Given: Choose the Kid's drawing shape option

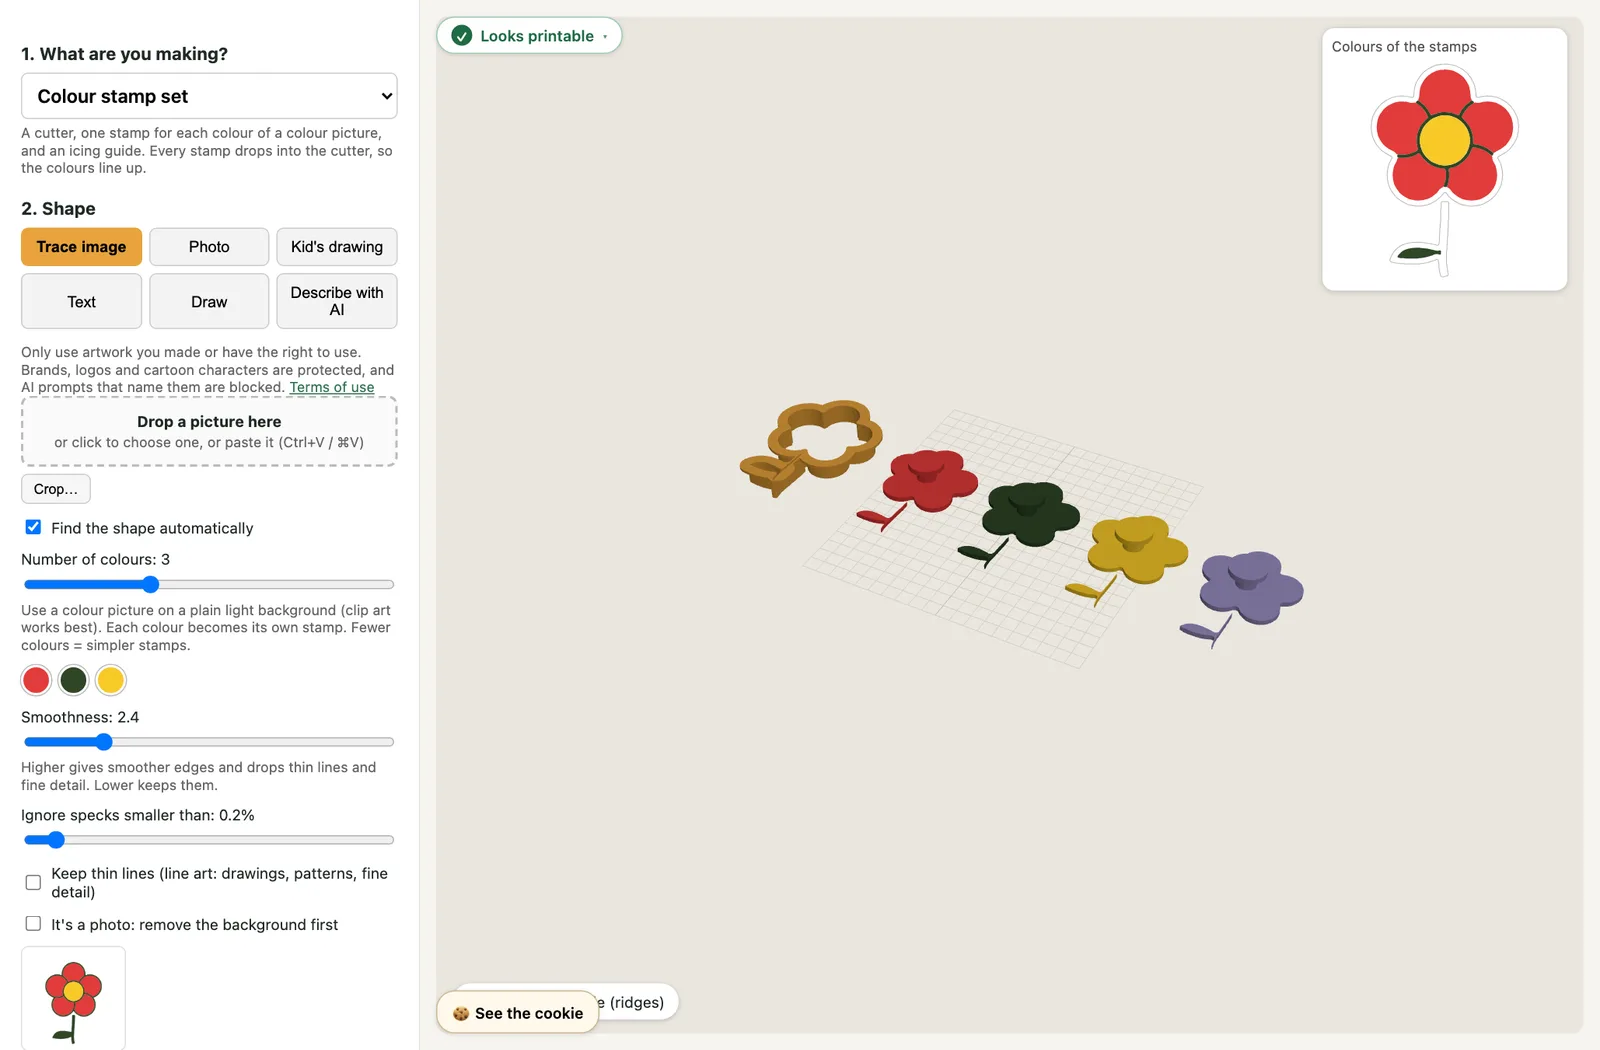Looking at the screenshot, I should (337, 247).
